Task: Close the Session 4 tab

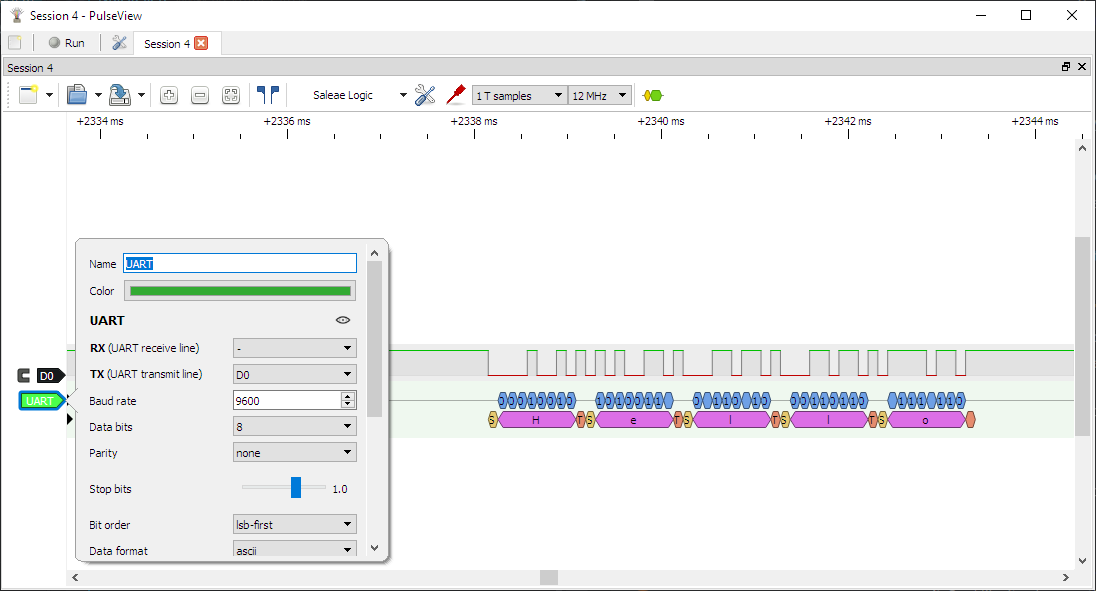Action: point(201,43)
